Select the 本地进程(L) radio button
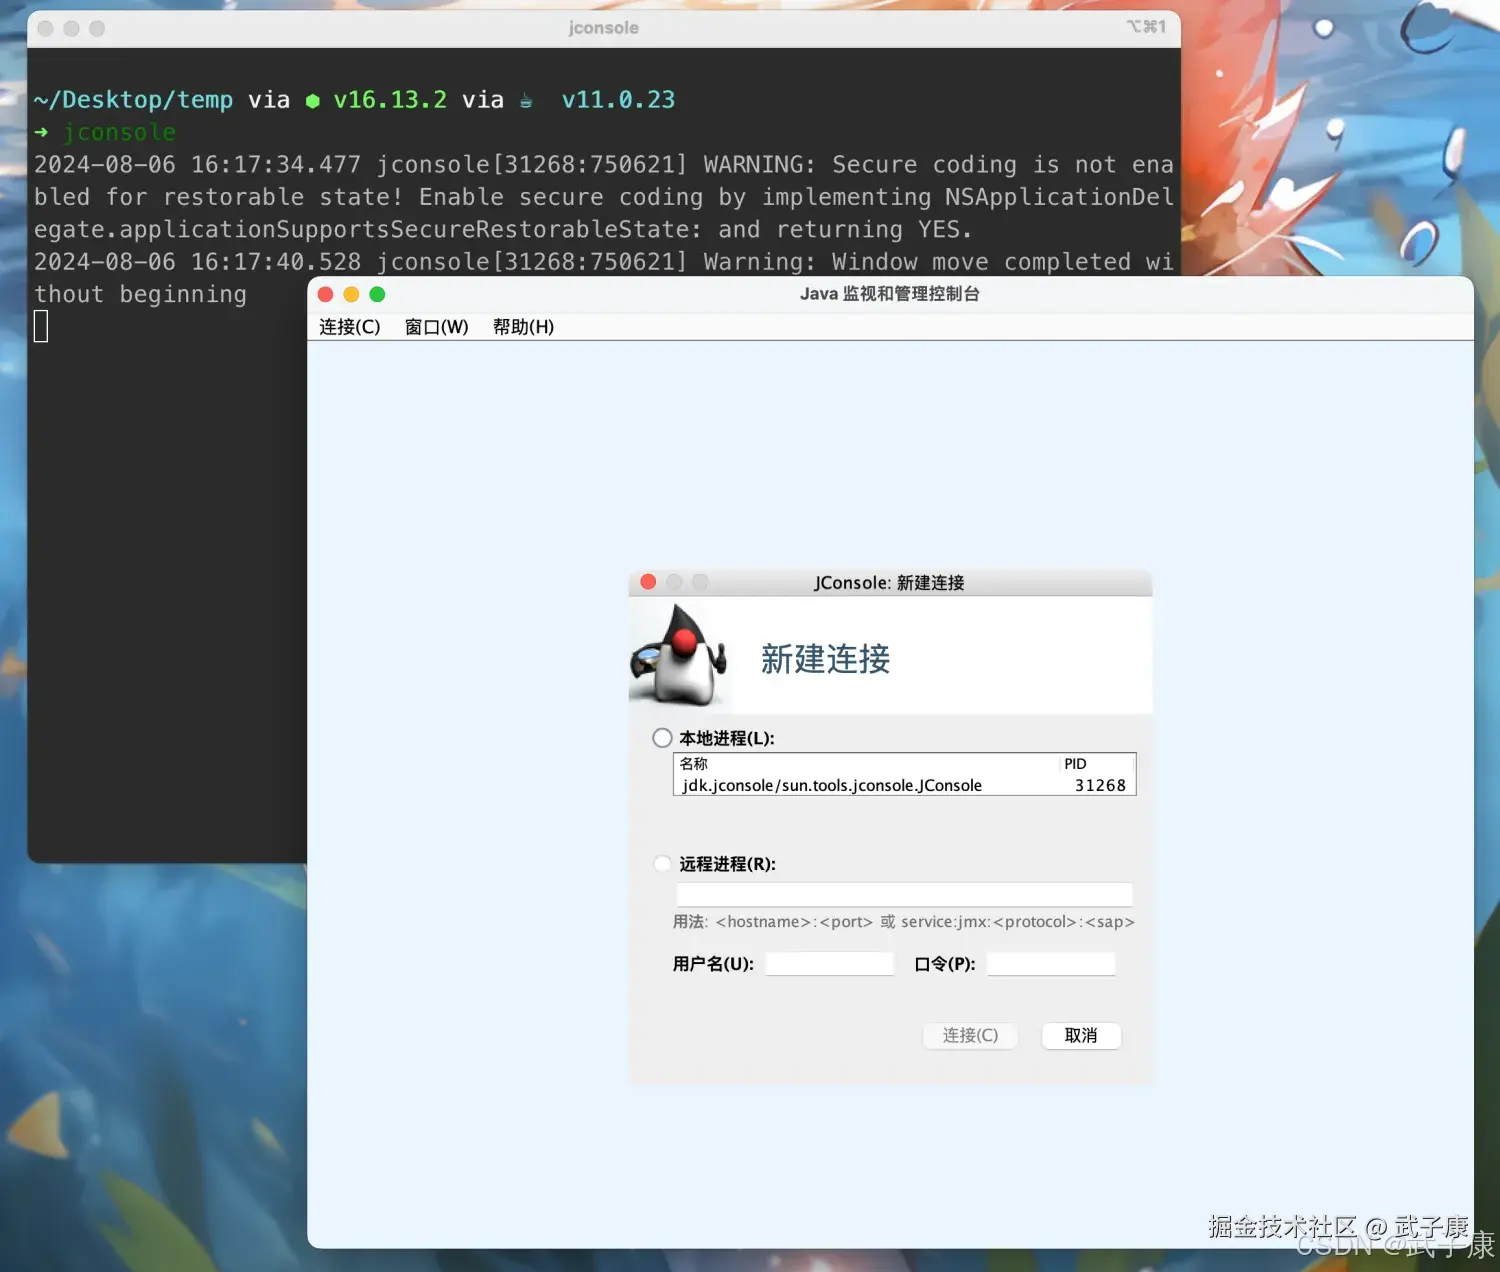Viewport: 1500px width, 1272px height. click(662, 738)
